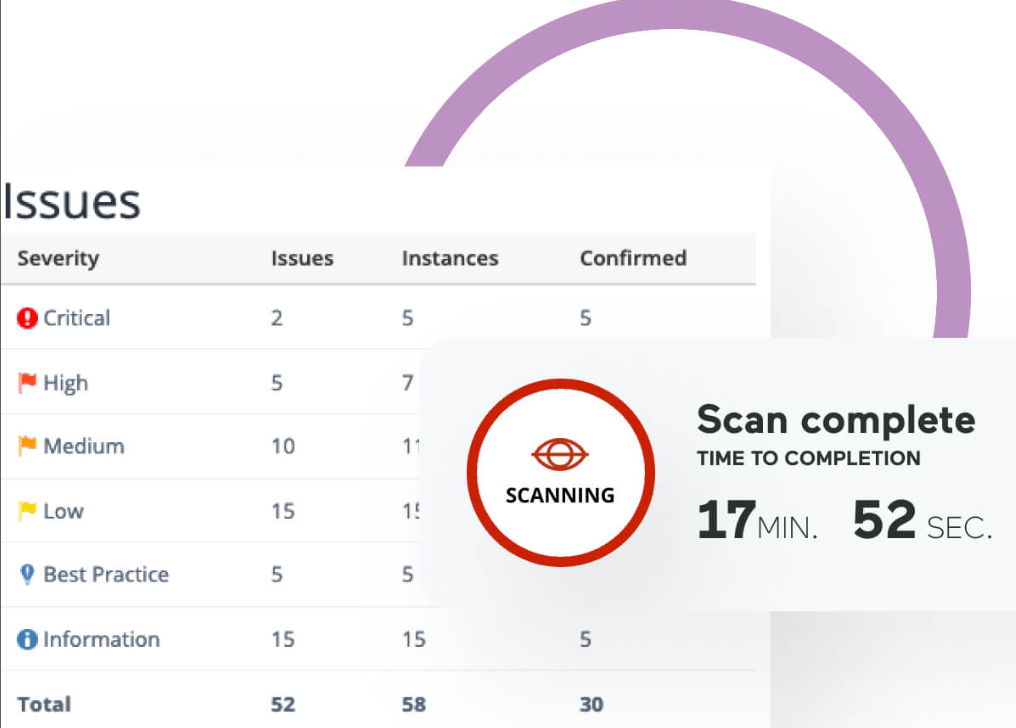Open the Low severity link
This screenshot has height=728, width=1016.
point(64,511)
